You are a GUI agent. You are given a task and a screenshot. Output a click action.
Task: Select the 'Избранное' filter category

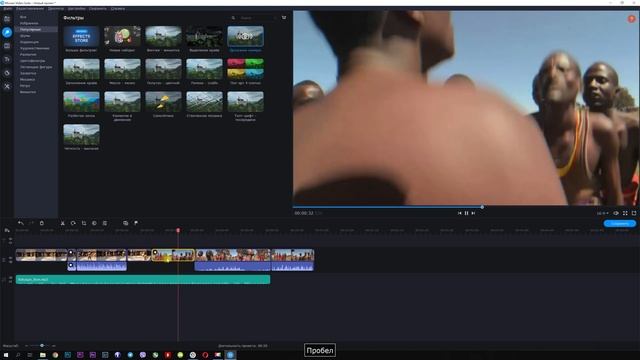coord(29,23)
